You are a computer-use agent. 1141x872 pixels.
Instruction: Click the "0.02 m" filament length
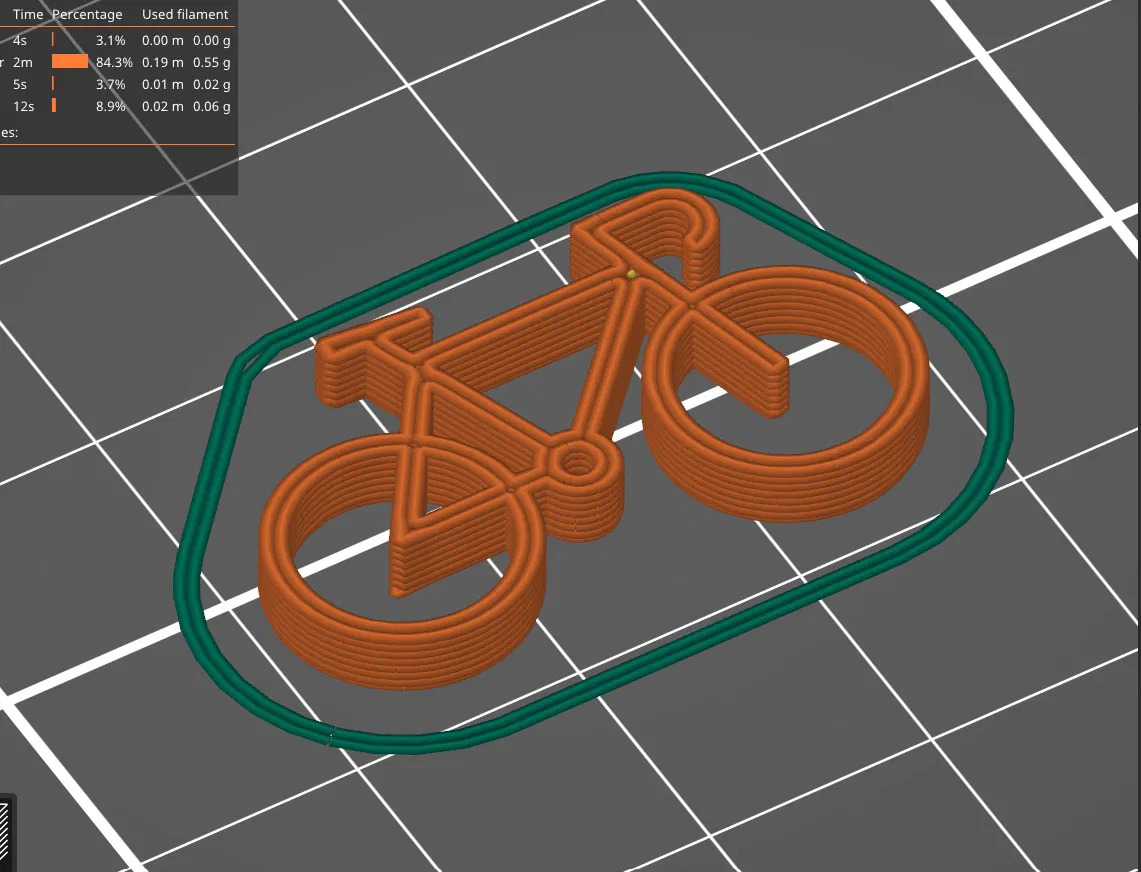(x=163, y=106)
